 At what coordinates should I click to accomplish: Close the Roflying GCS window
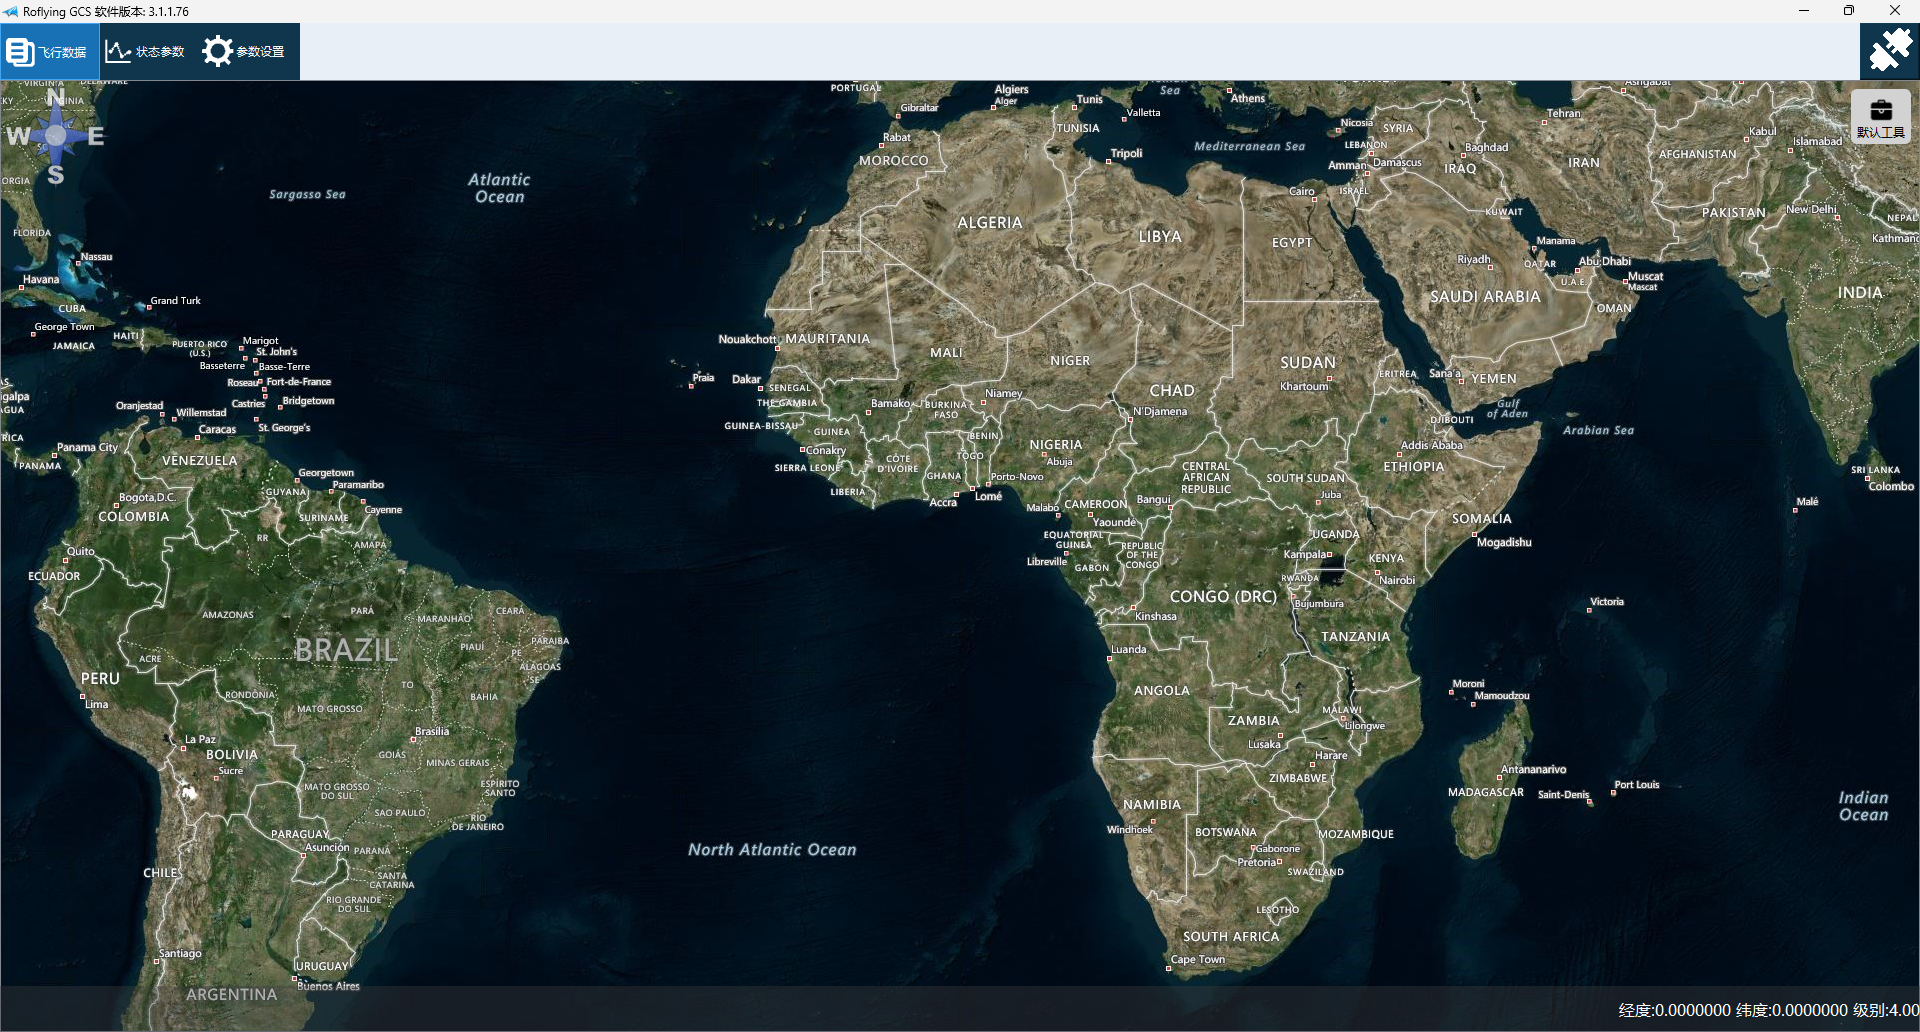1895,11
